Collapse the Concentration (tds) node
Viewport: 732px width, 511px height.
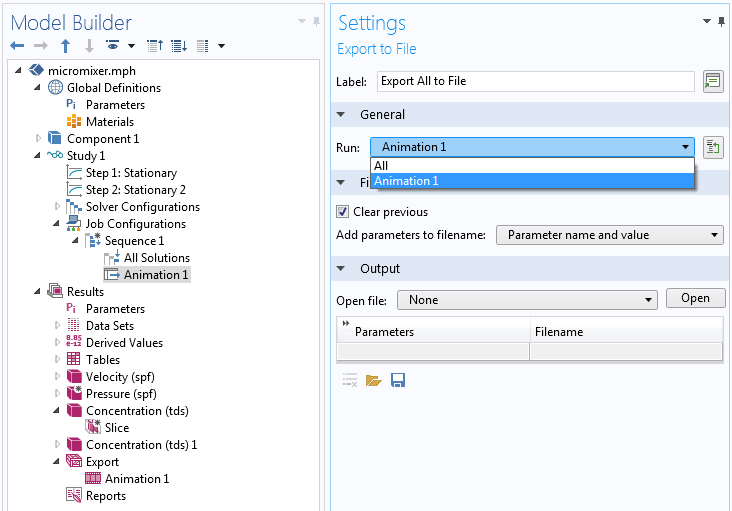point(56,411)
